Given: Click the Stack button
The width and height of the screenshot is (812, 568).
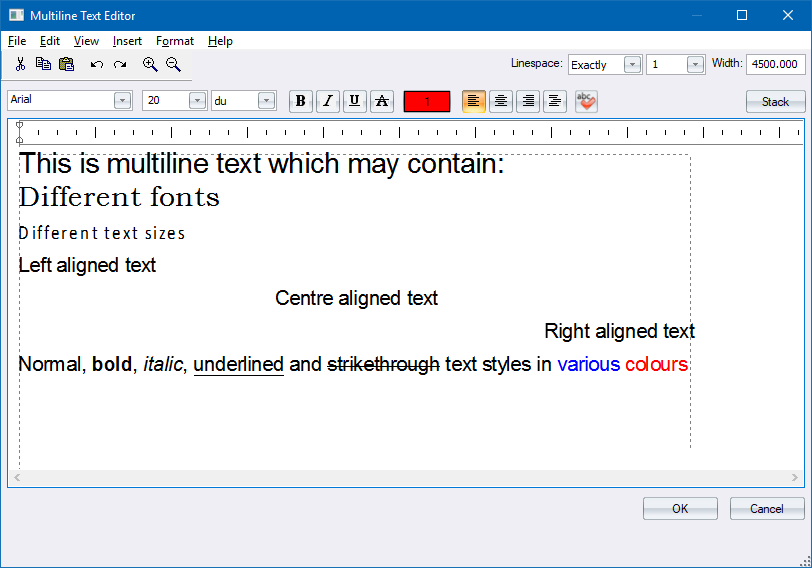Looking at the screenshot, I should tap(775, 101).
